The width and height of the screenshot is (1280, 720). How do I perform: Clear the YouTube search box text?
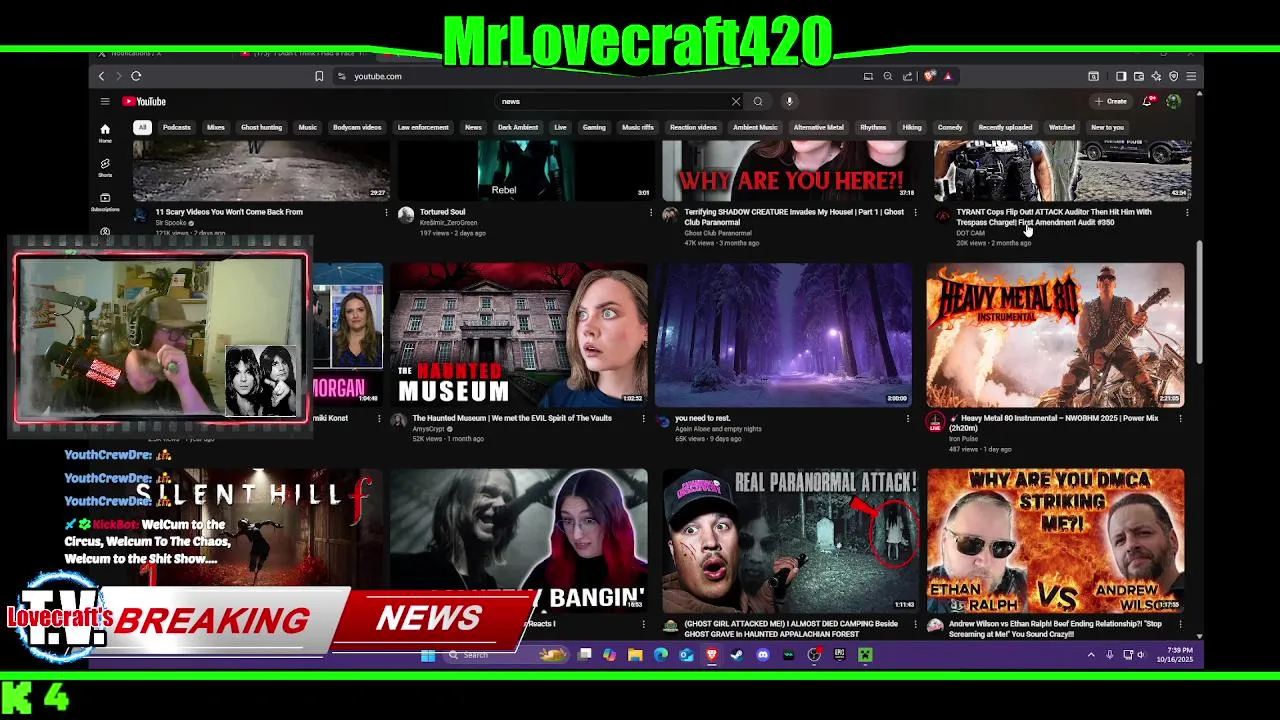click(736, 101)
